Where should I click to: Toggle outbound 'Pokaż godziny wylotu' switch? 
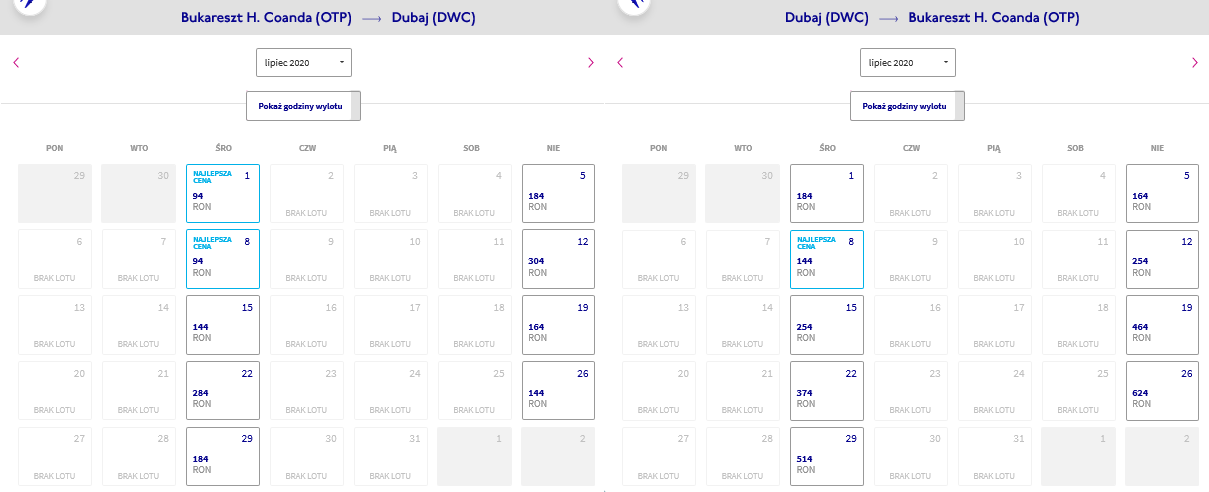point(303,105)
